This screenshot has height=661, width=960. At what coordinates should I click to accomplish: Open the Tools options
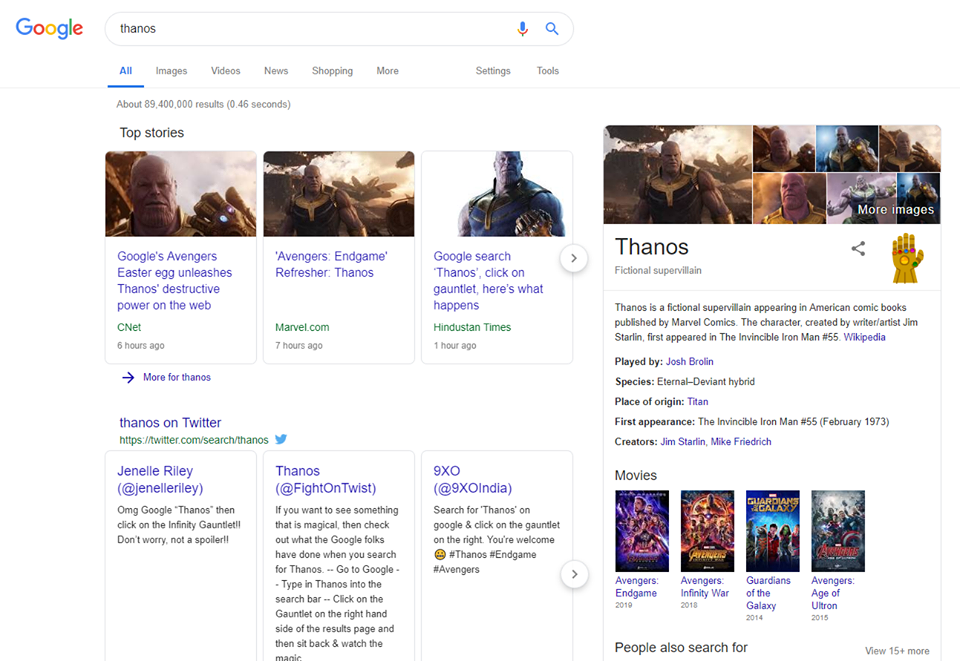[x=548, y=71]
